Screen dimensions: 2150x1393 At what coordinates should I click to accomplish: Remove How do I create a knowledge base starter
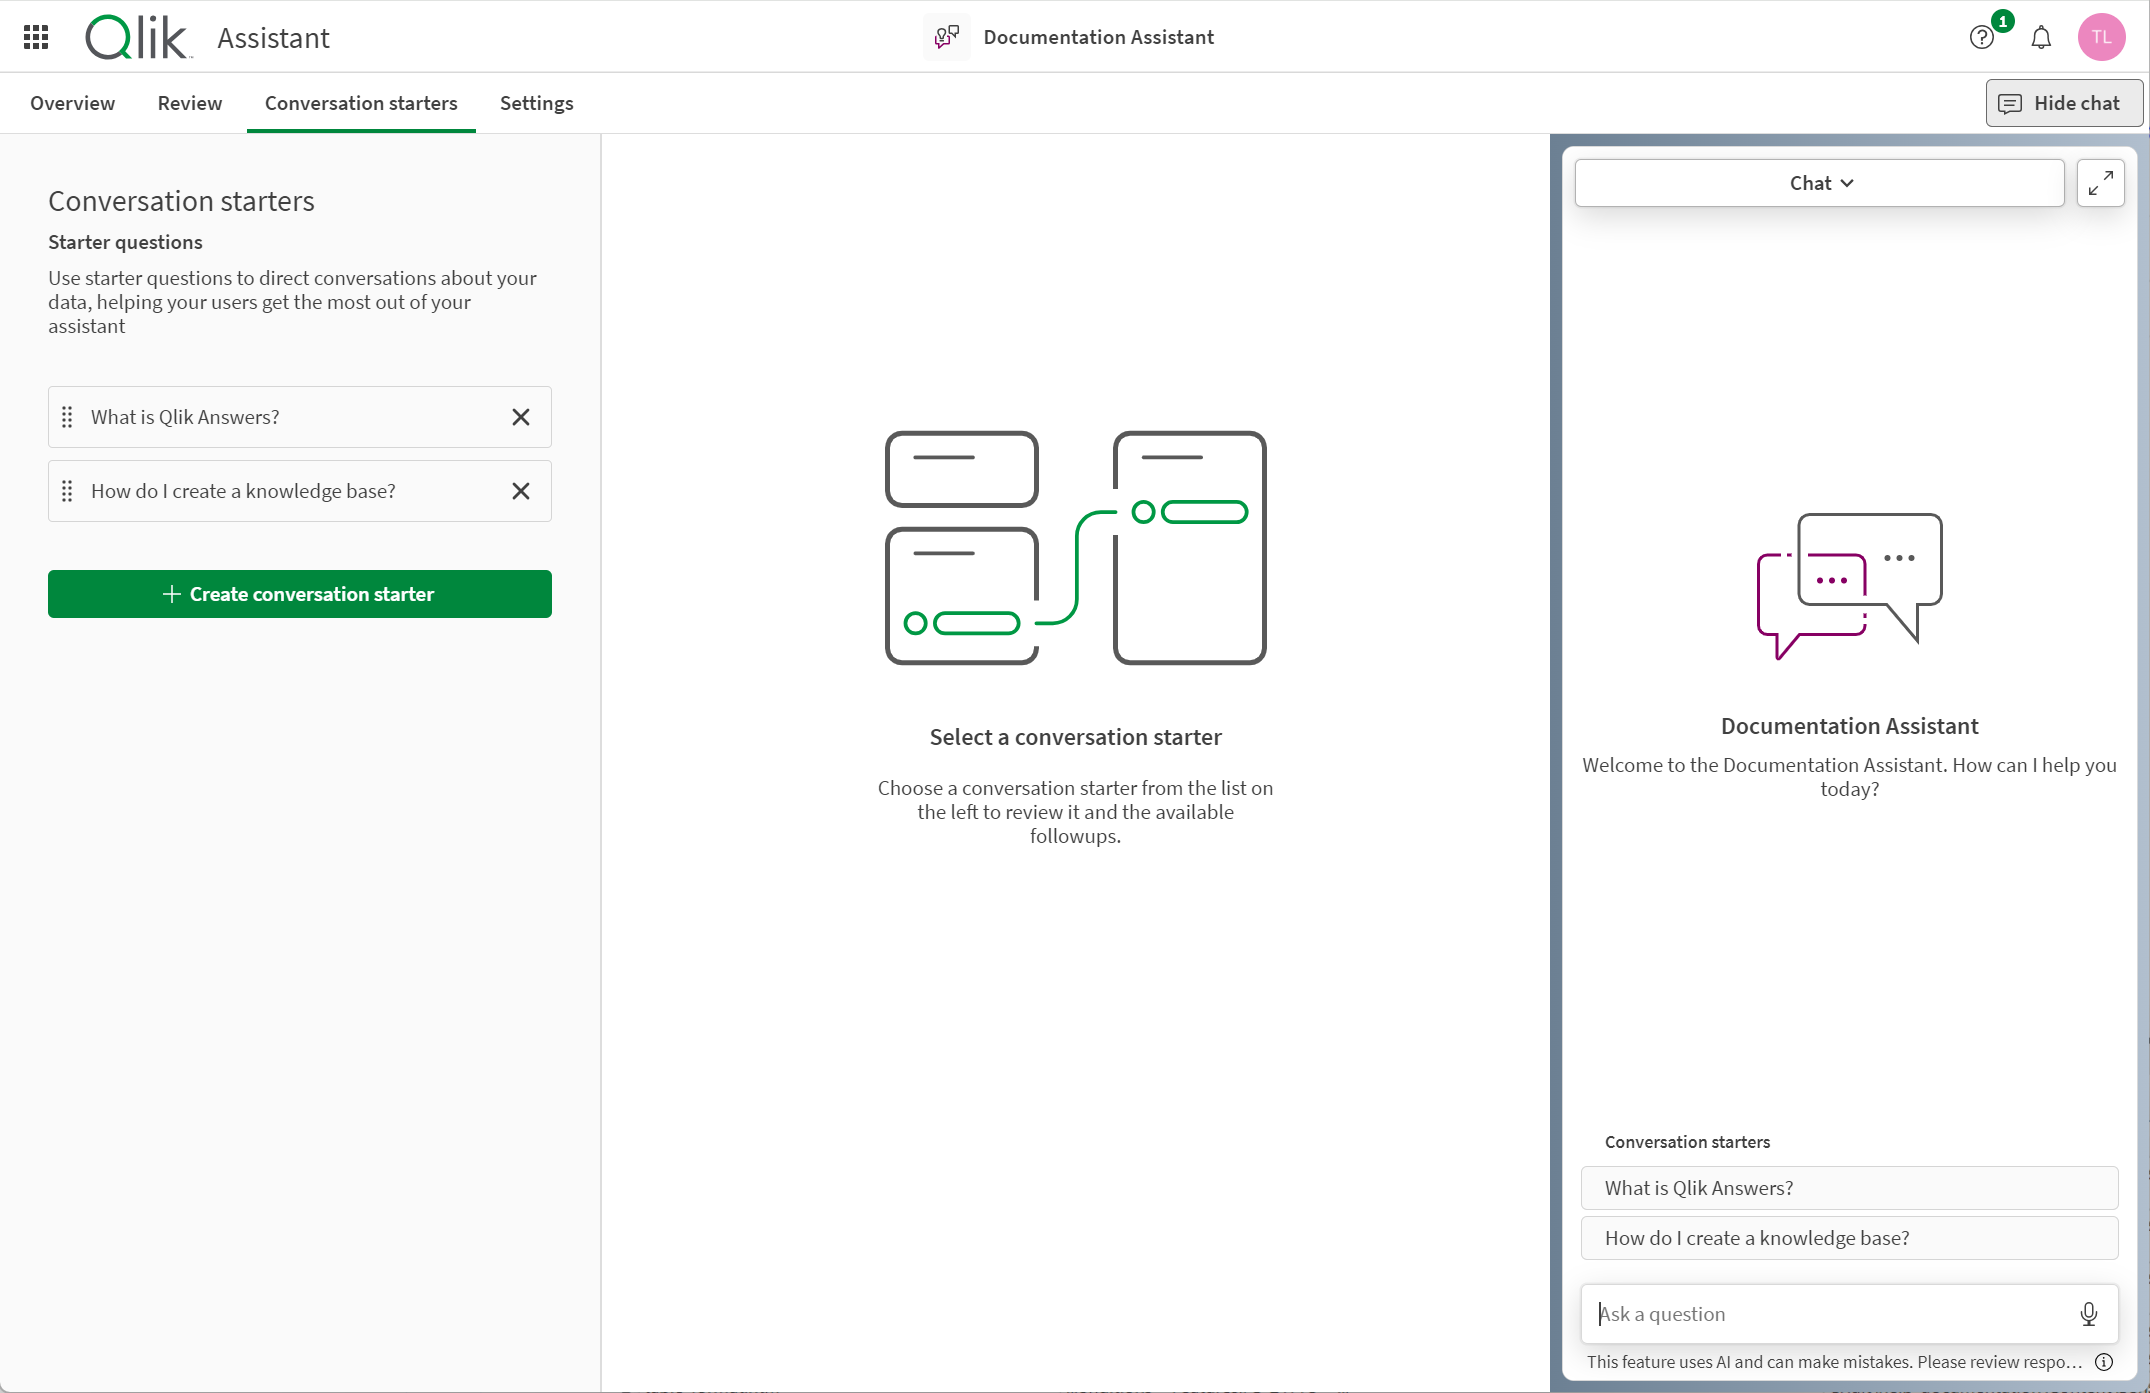click(520, 490)
